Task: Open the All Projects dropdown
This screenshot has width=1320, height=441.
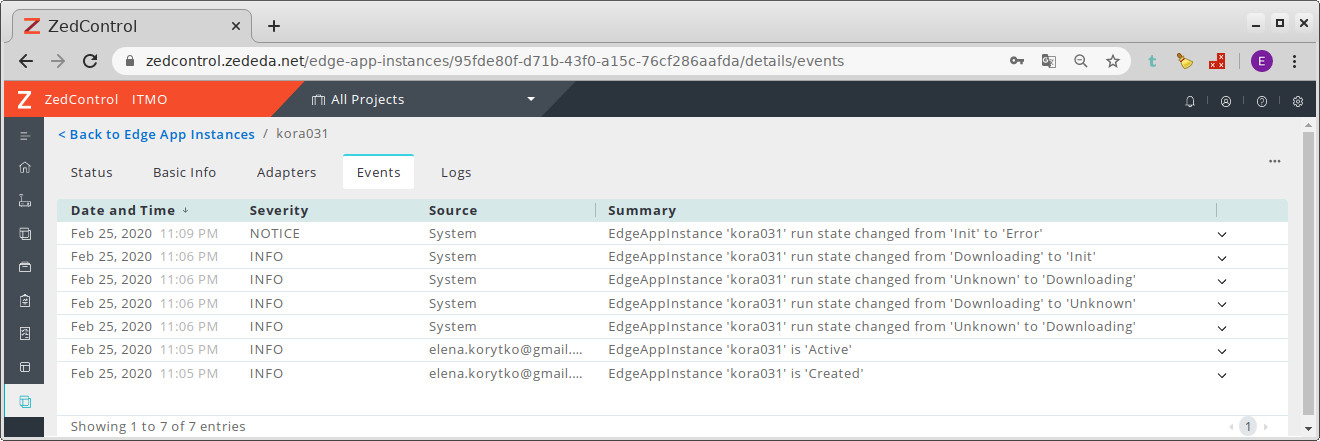Action: pos(423,100)
